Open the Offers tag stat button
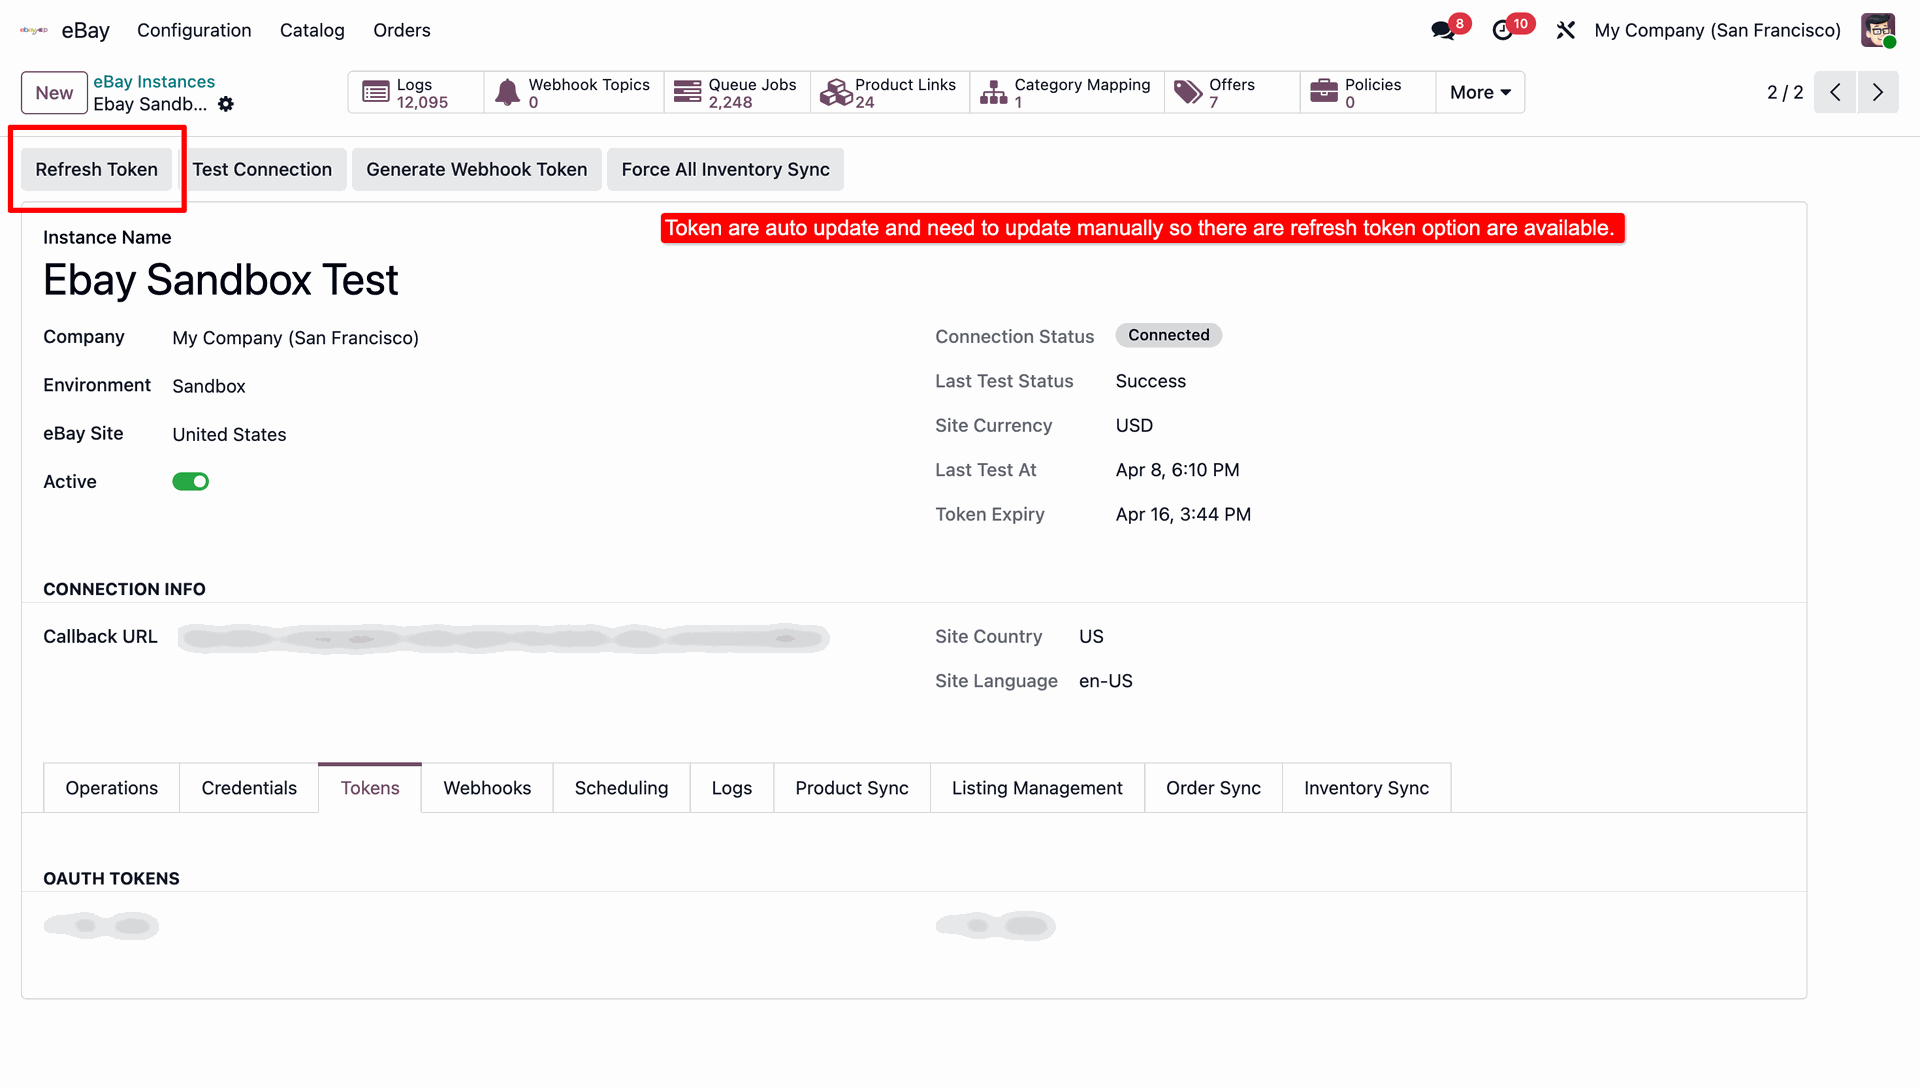Screen dimensions: 1920x1087 tap(1232, 92)
